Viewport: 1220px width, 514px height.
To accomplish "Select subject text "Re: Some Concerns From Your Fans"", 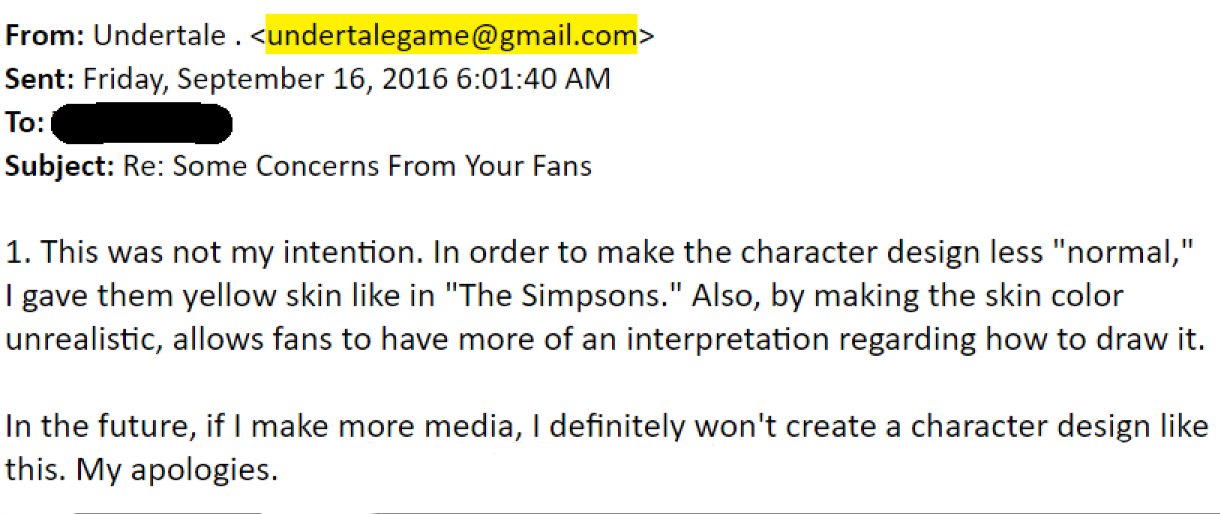I will point(358,166).
